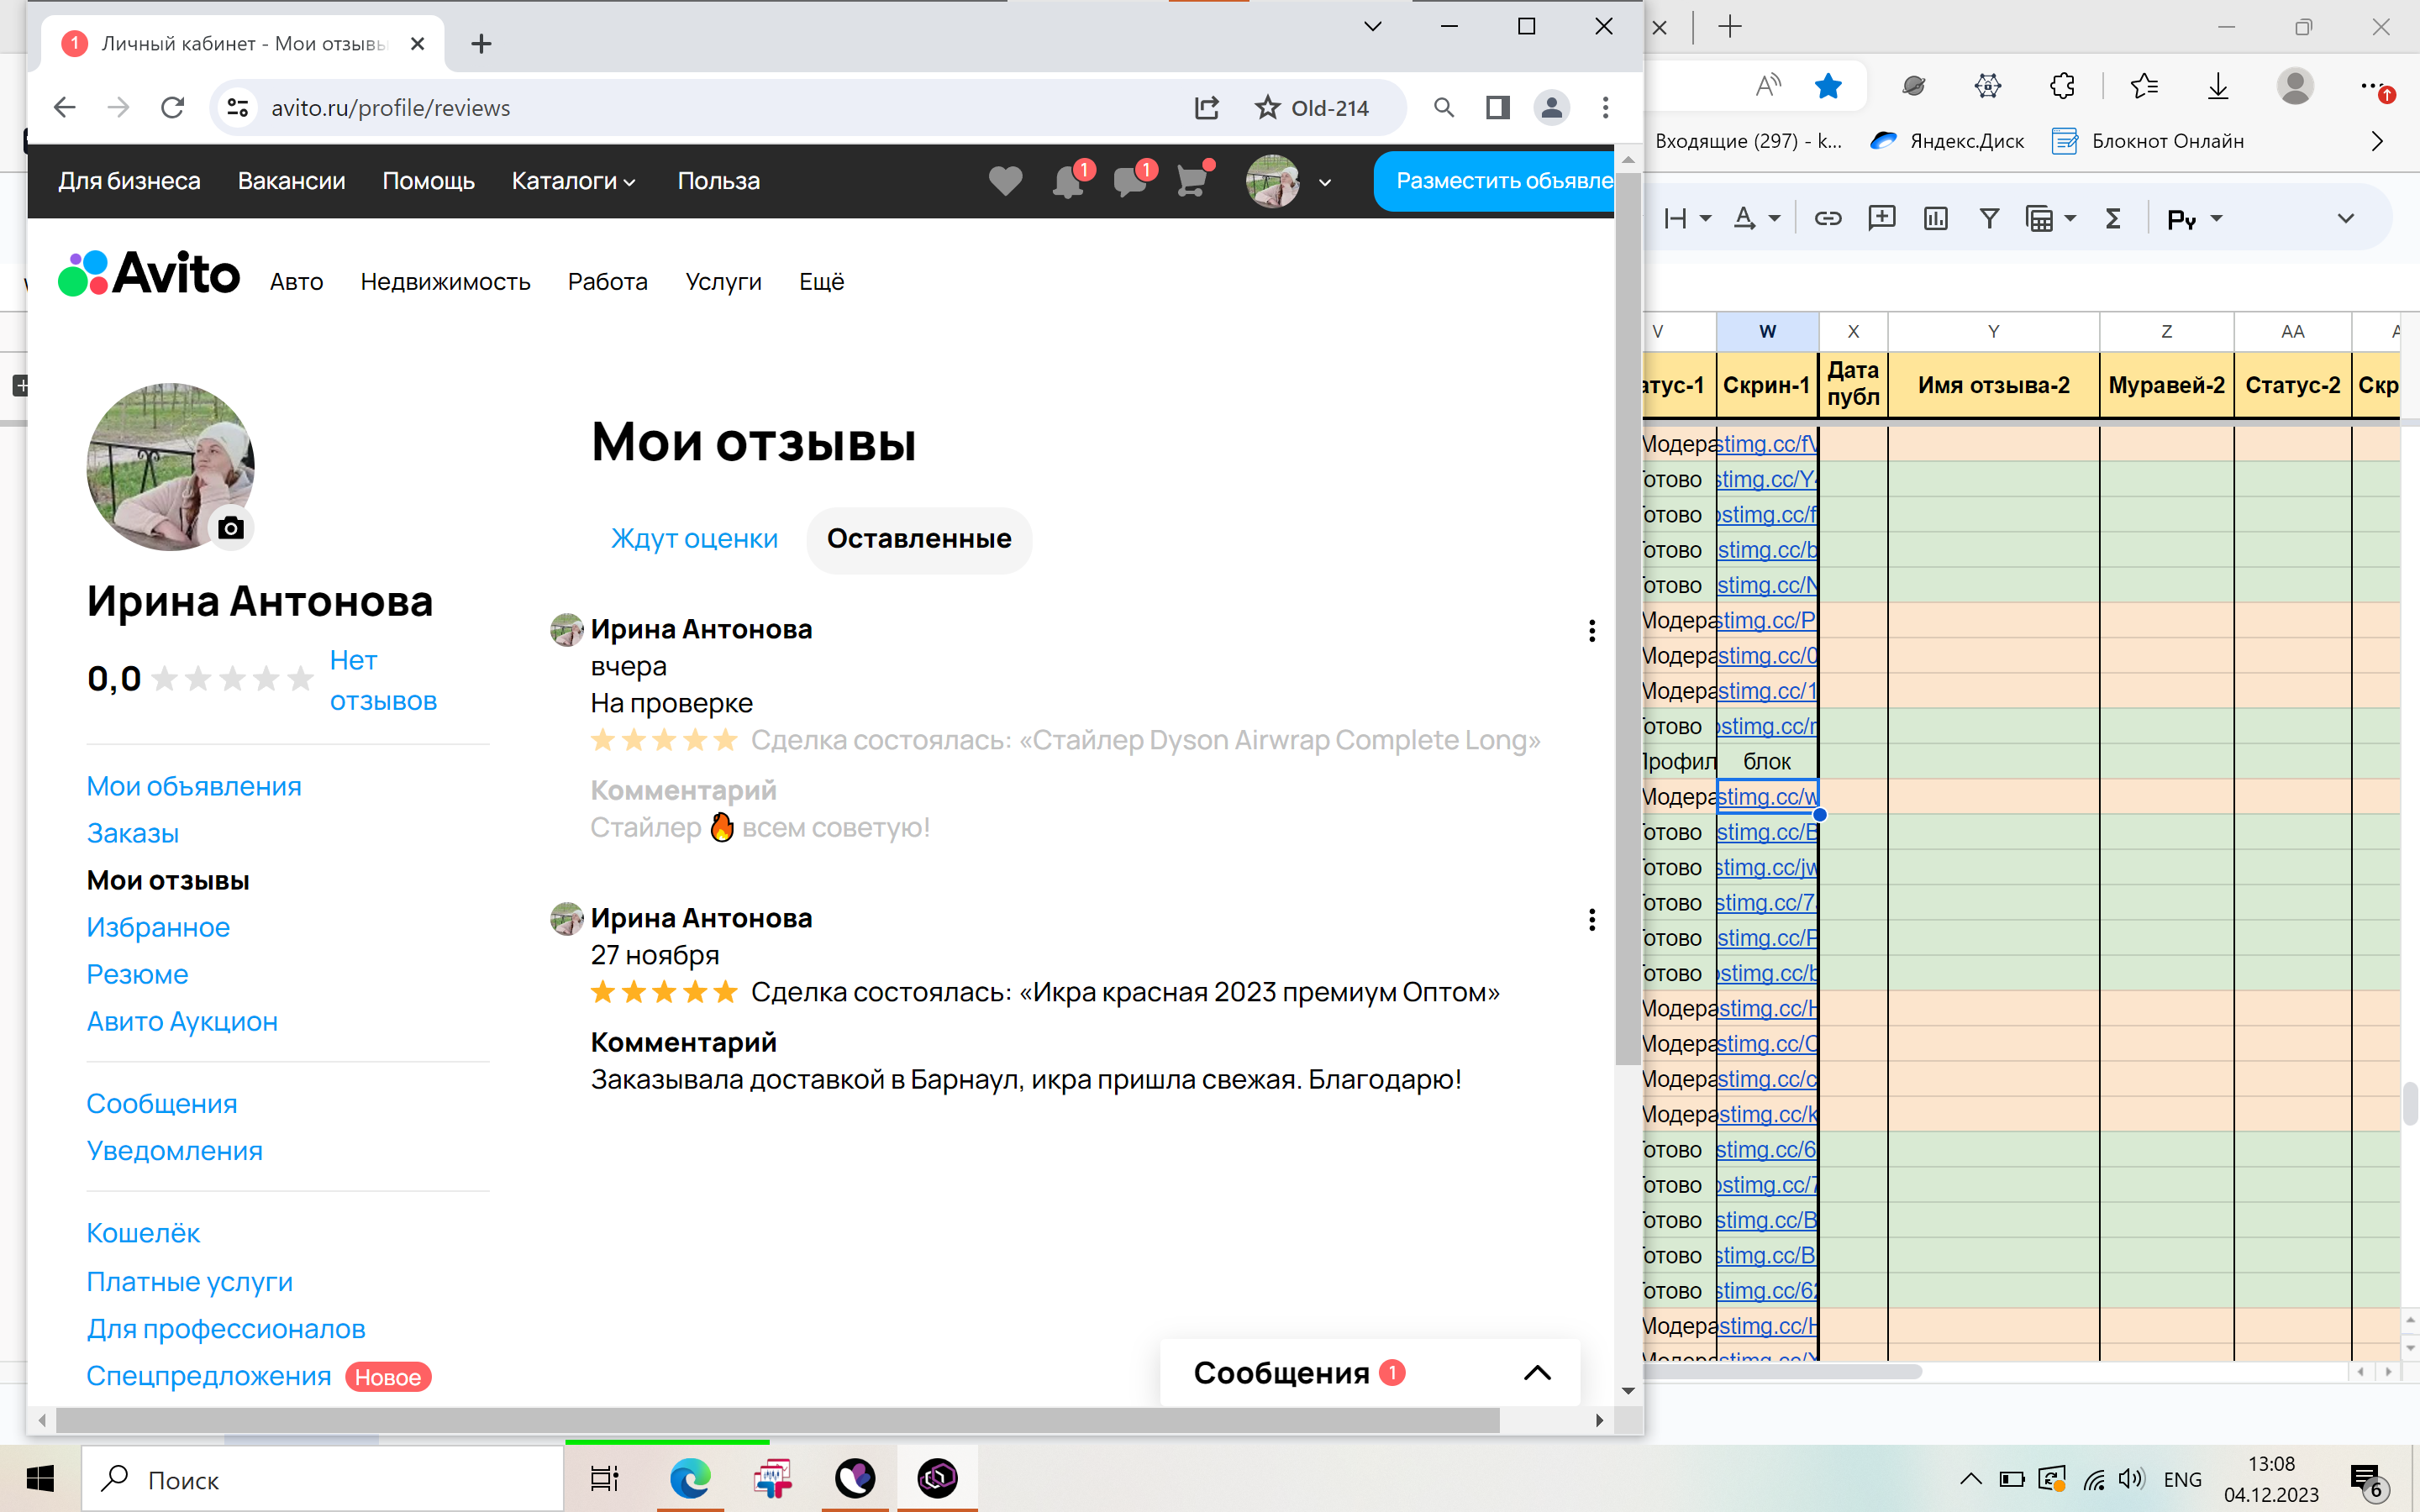This screenshot has width=2420, height=1512.
Task: Click the spreadsheet filter funnel icon
Action: coord(1989,218)
